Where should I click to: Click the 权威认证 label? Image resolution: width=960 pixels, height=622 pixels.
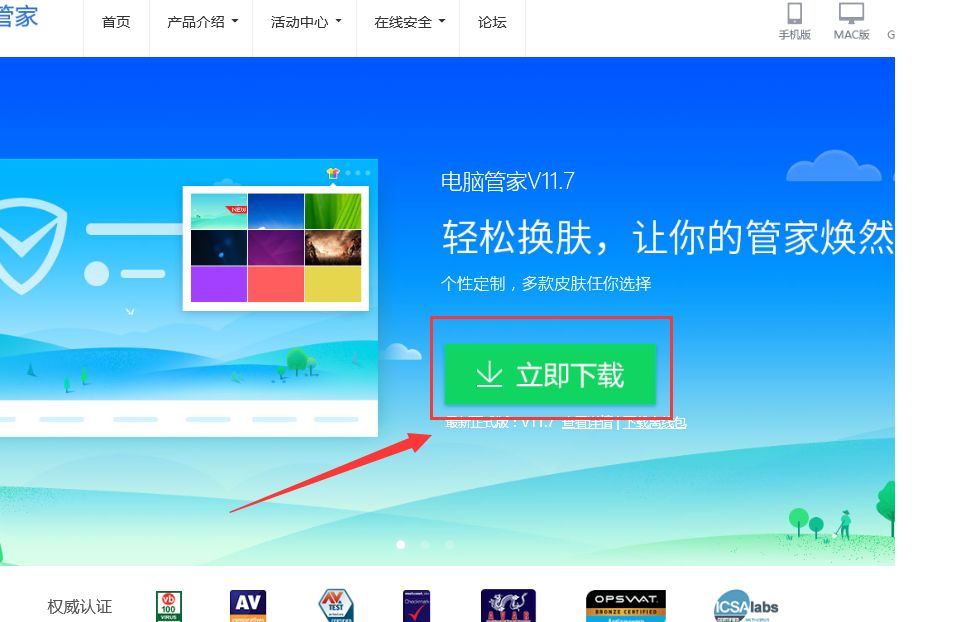(x=80, y=607)
